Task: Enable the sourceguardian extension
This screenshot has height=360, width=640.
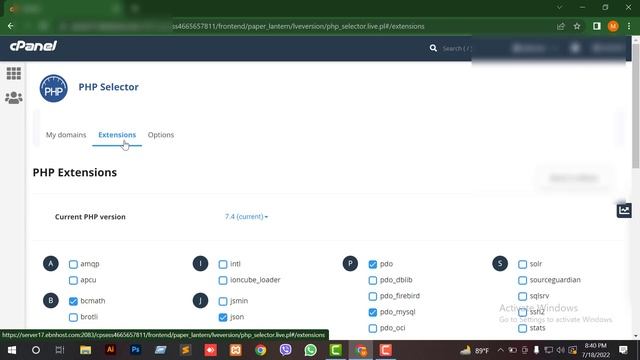Action: 522,280
